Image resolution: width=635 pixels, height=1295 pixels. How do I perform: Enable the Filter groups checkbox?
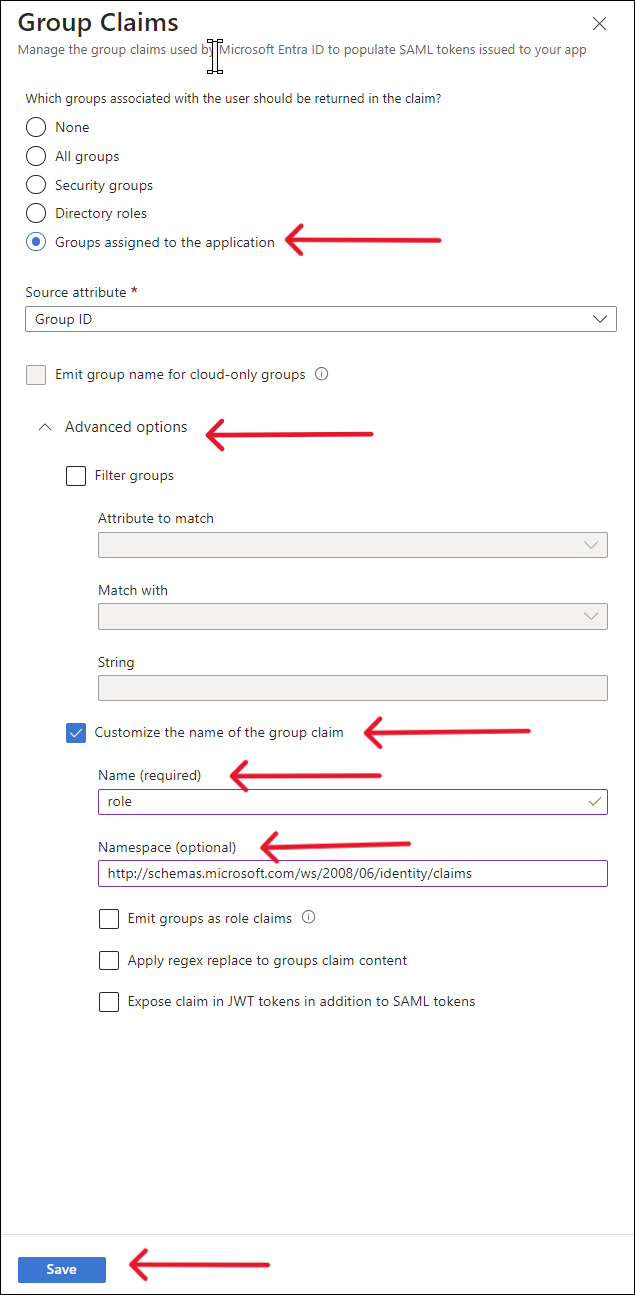click(x=76, y=475)
